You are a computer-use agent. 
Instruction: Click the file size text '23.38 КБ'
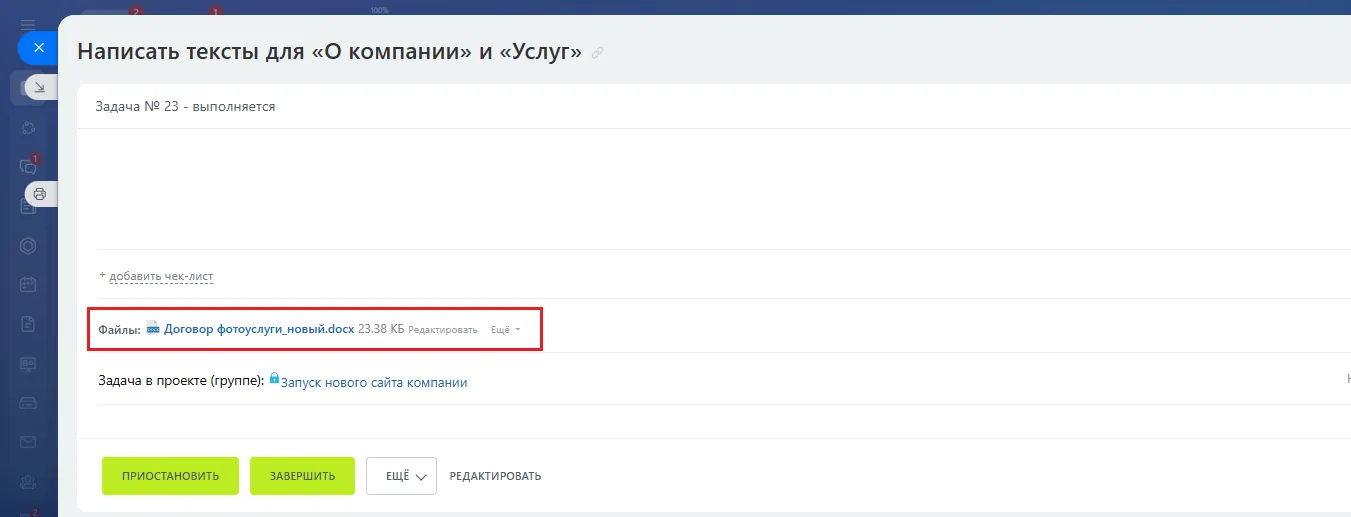tap(381, 329)
